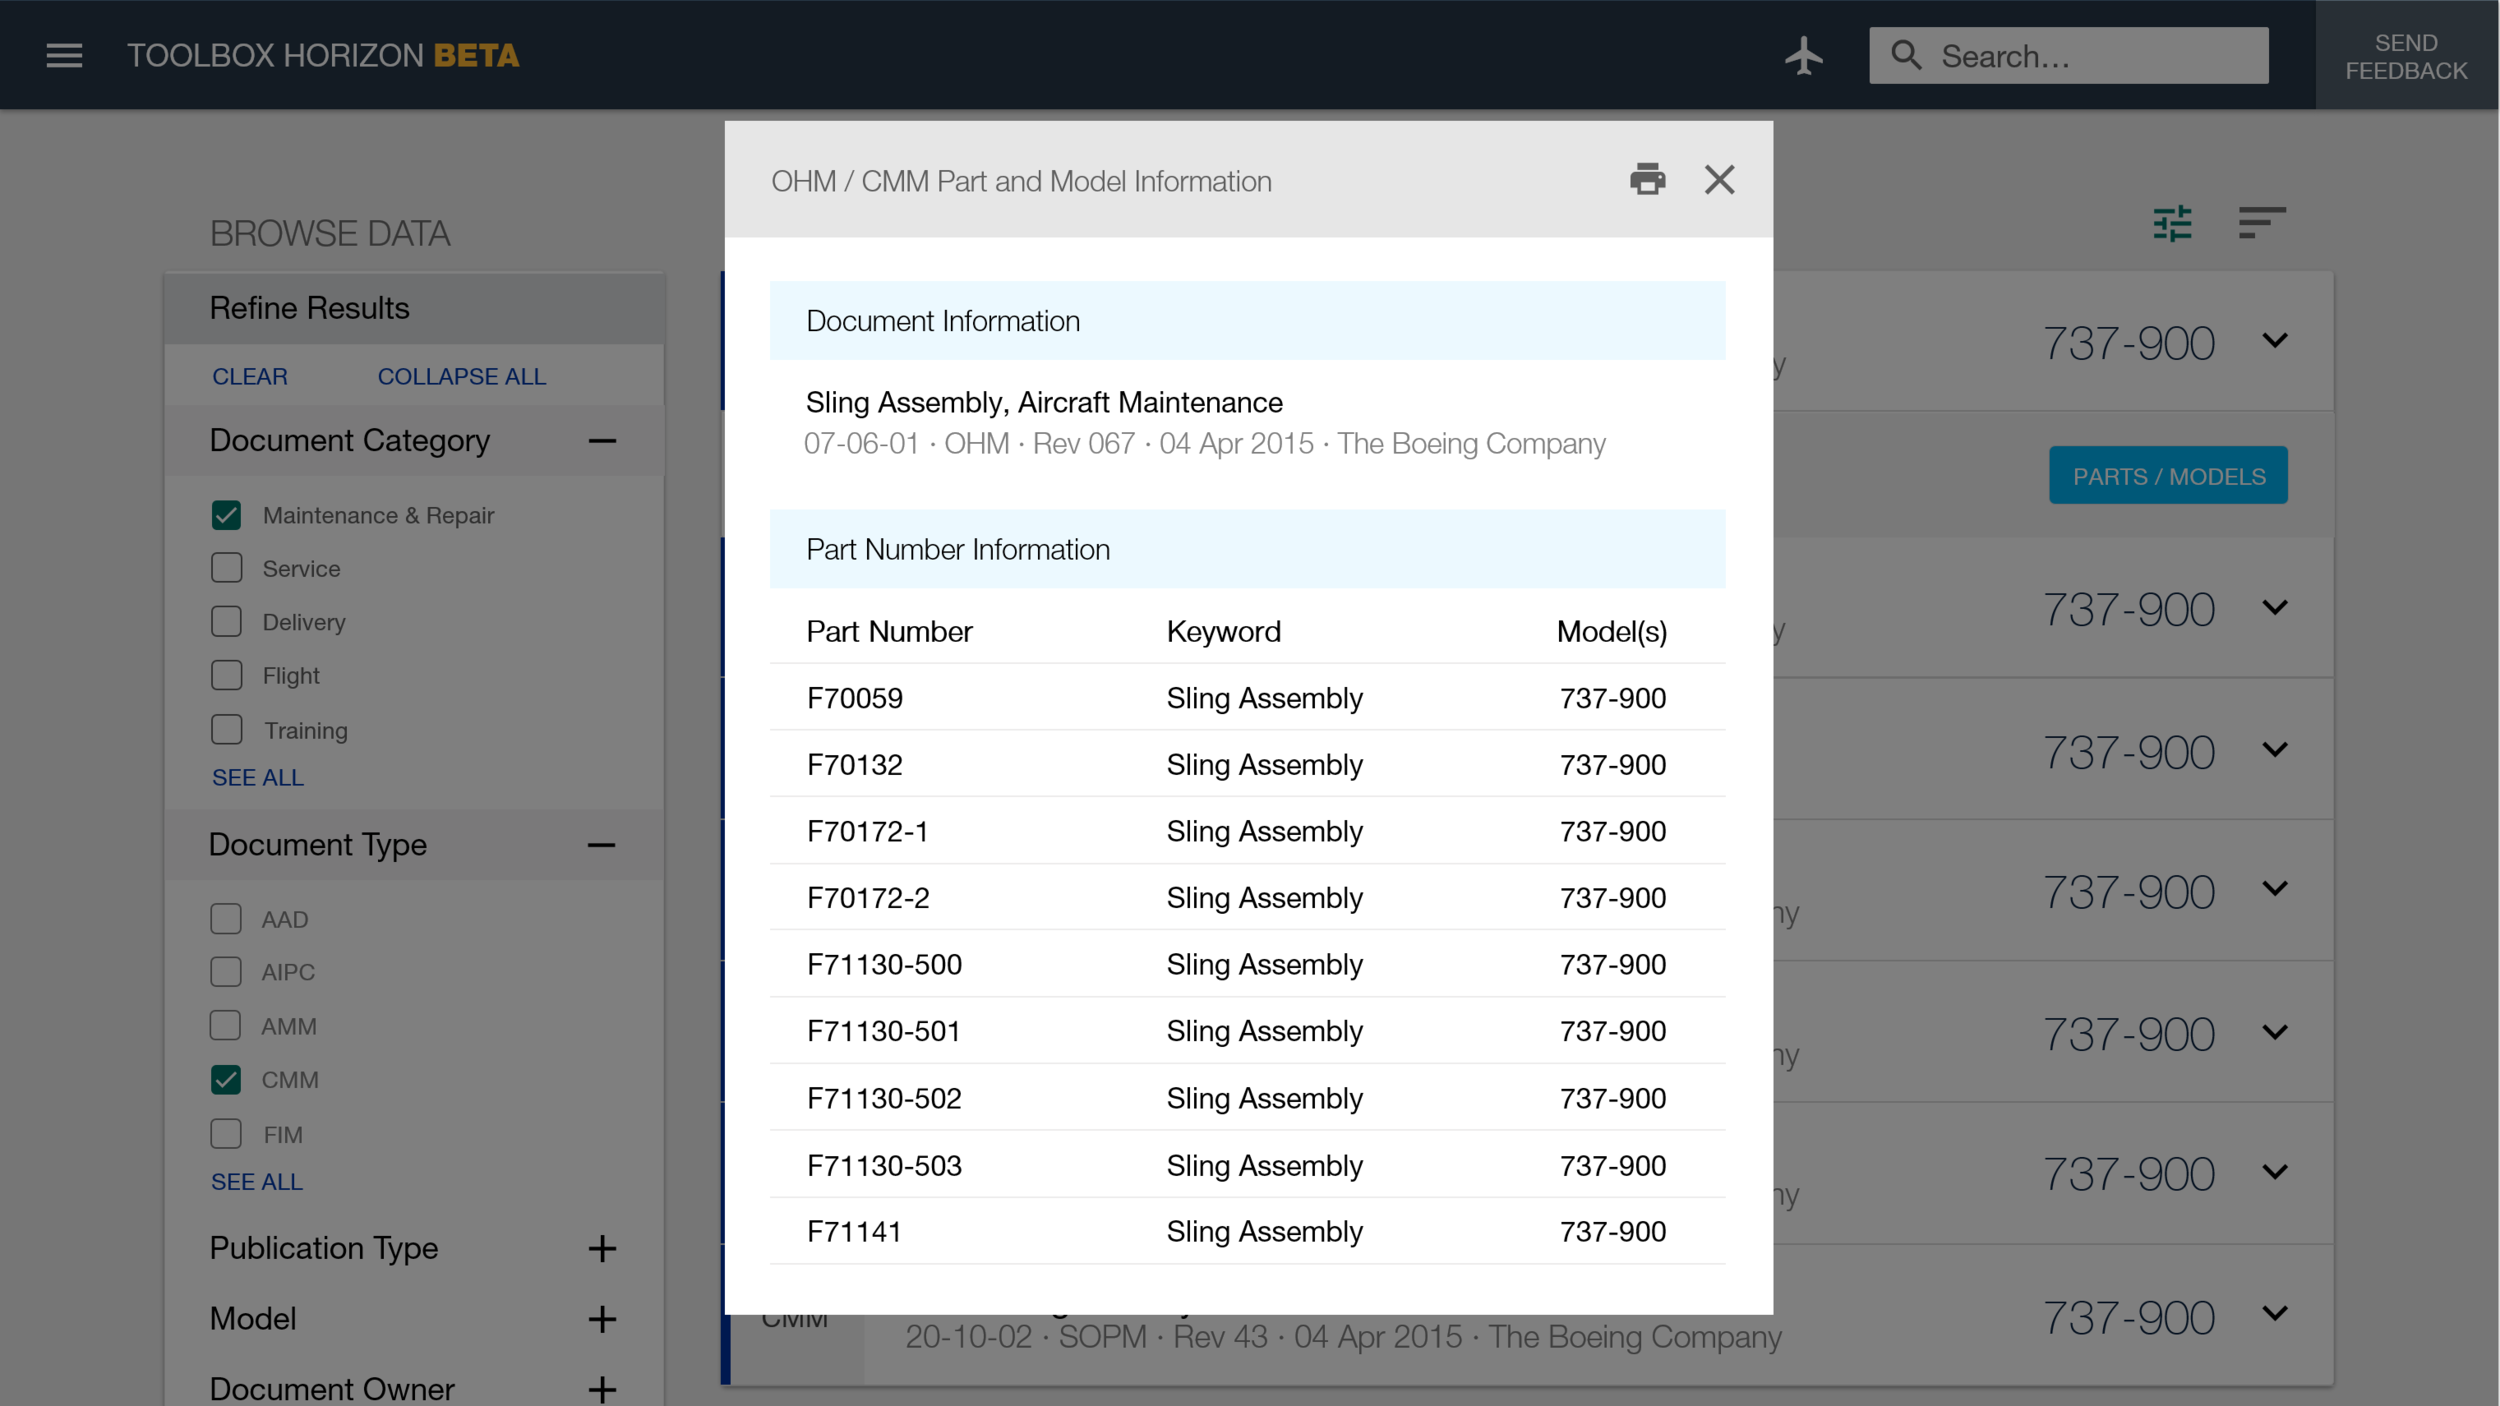Collapse the first 737-900 result chevron
Viewport: 2500px width, 1406px height.
[x=2275, y=341]
